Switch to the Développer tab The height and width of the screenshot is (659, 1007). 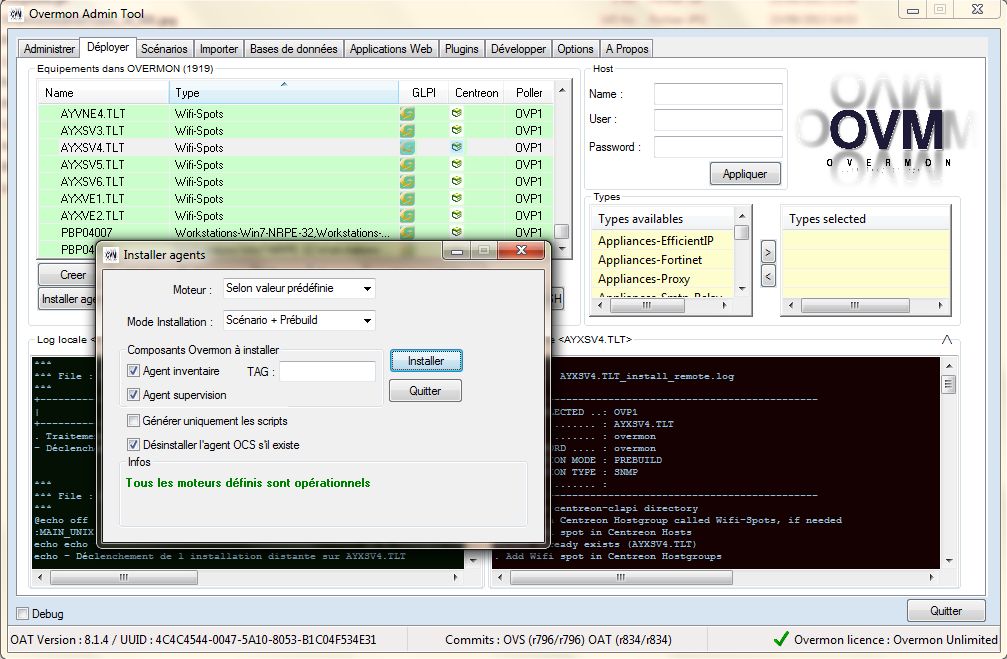pyautogui.click(x=518, y=49)
